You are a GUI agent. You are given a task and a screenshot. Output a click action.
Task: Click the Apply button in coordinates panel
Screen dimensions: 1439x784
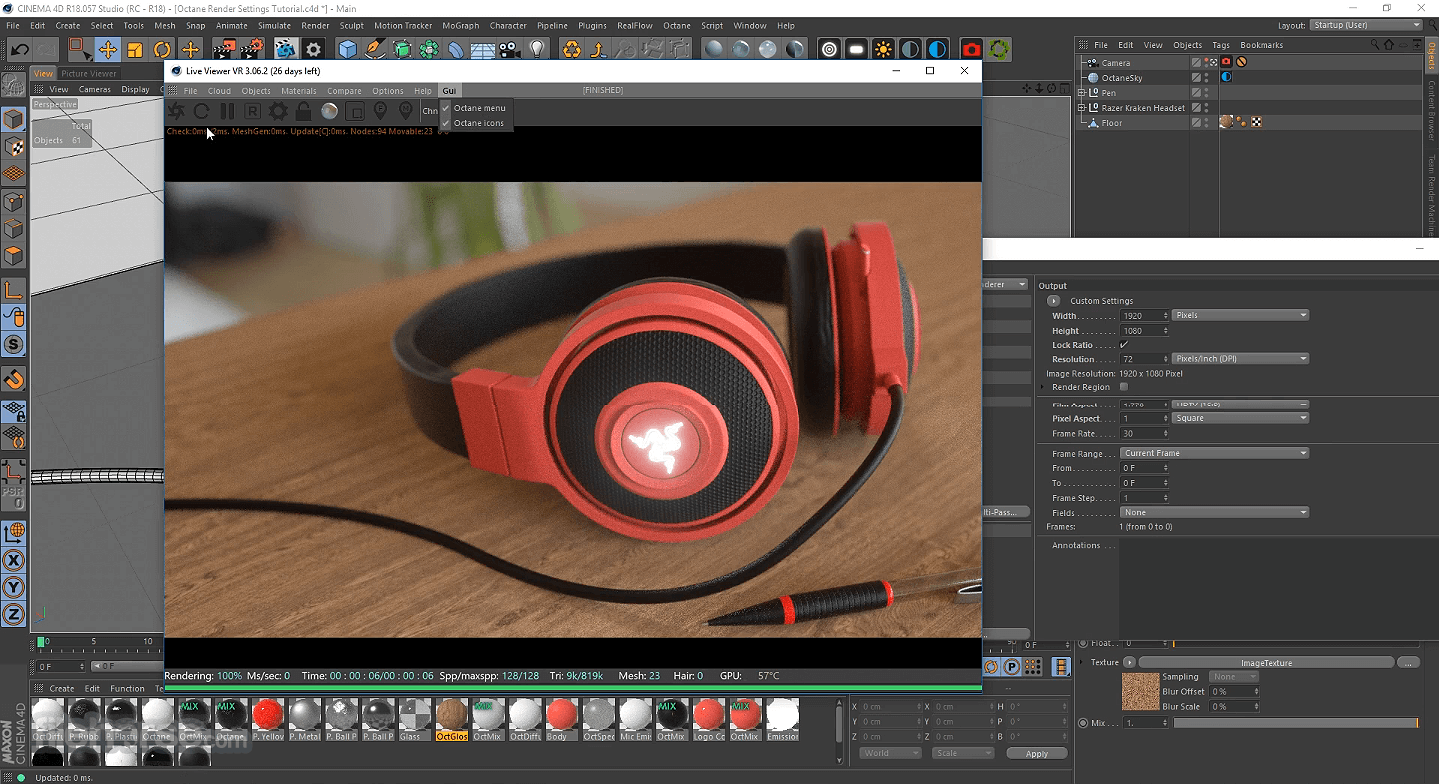point(1037,754)
